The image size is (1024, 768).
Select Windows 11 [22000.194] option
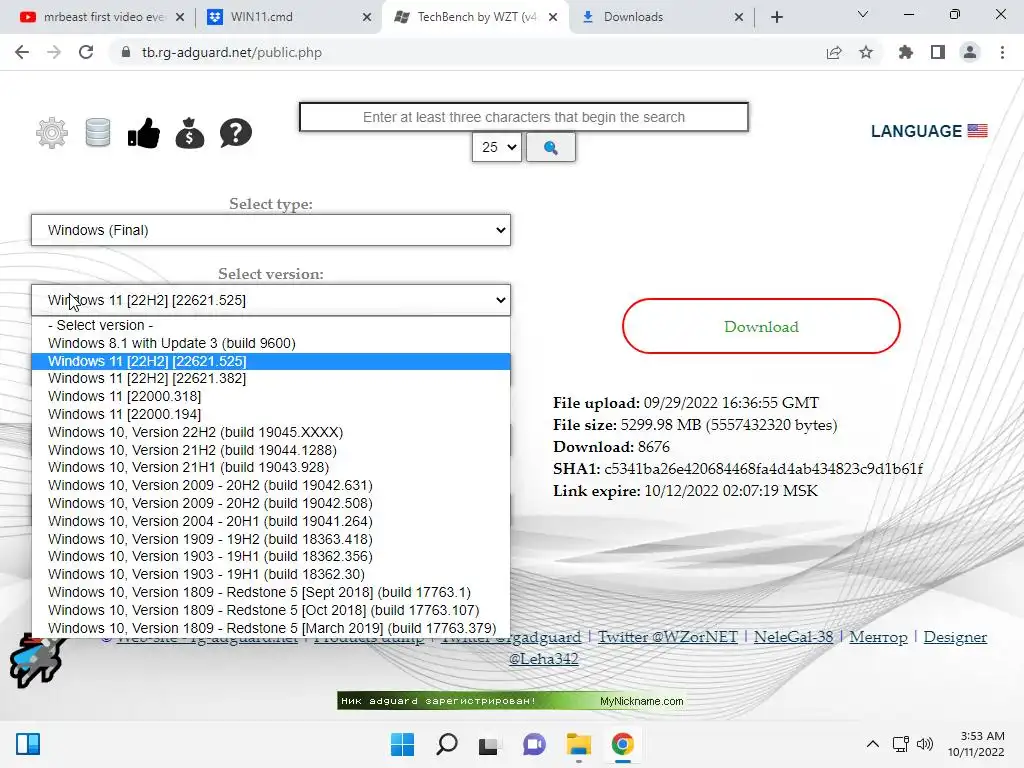pos(271,414)
